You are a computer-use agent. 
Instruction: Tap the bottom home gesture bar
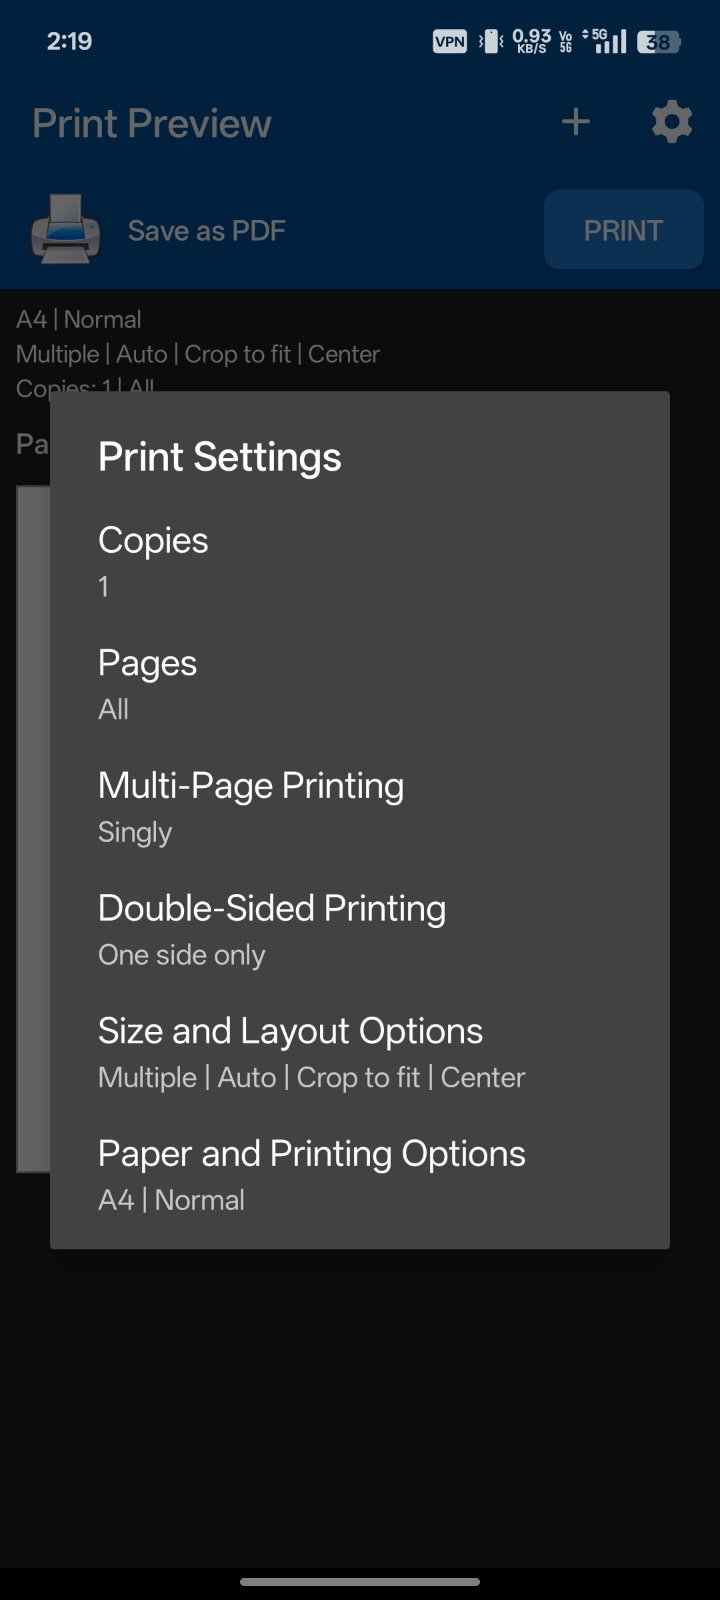[360, 1582]
